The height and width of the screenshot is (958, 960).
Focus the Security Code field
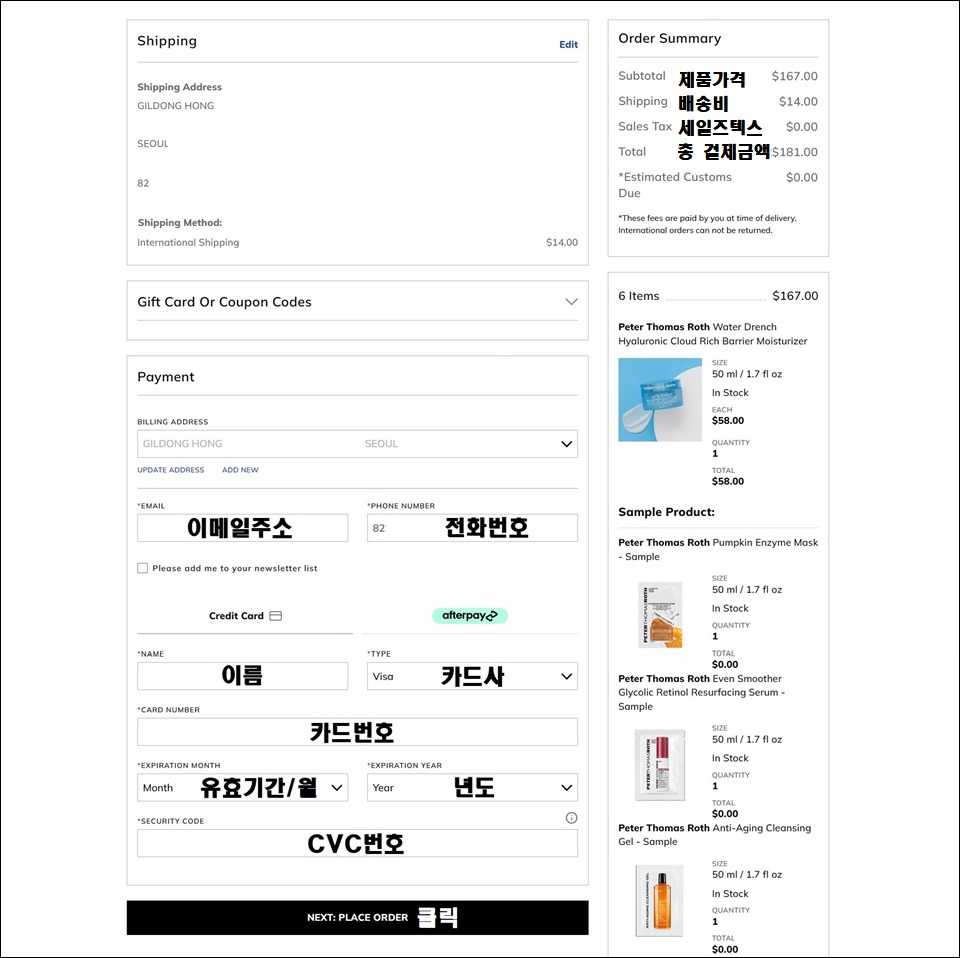coord(357,844)
